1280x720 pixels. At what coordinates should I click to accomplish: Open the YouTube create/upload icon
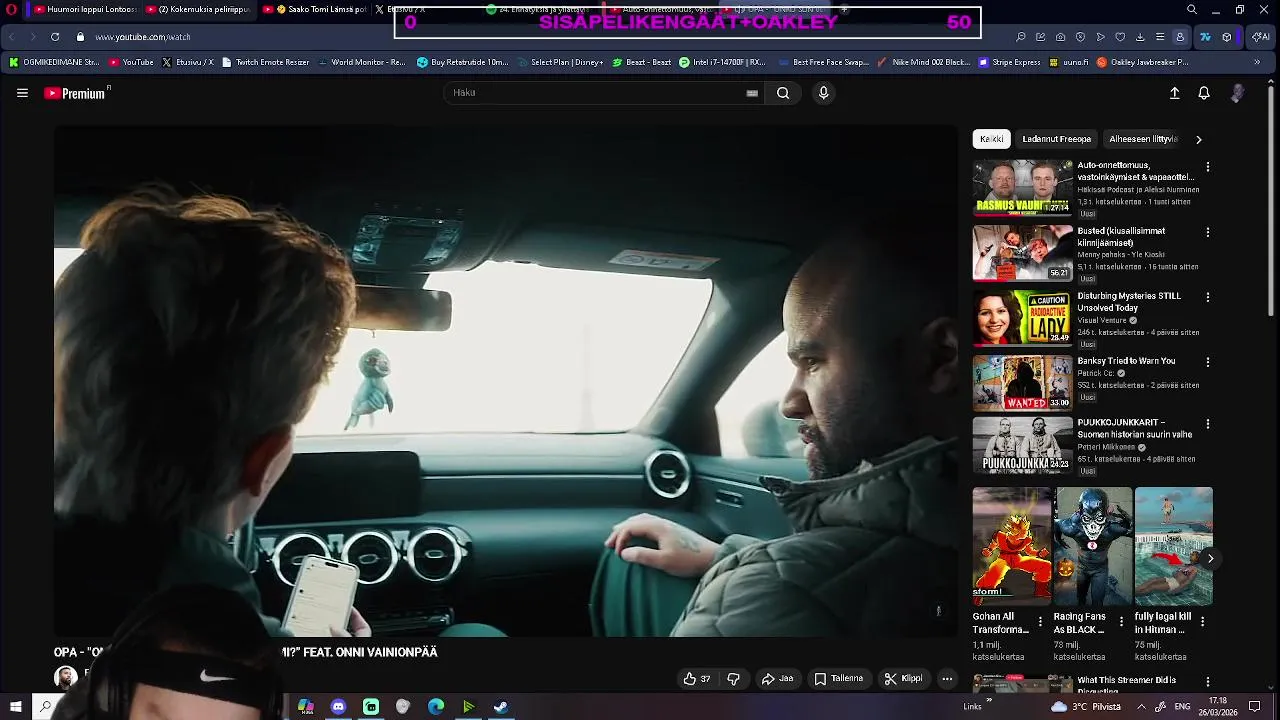tap(1174, 93)
